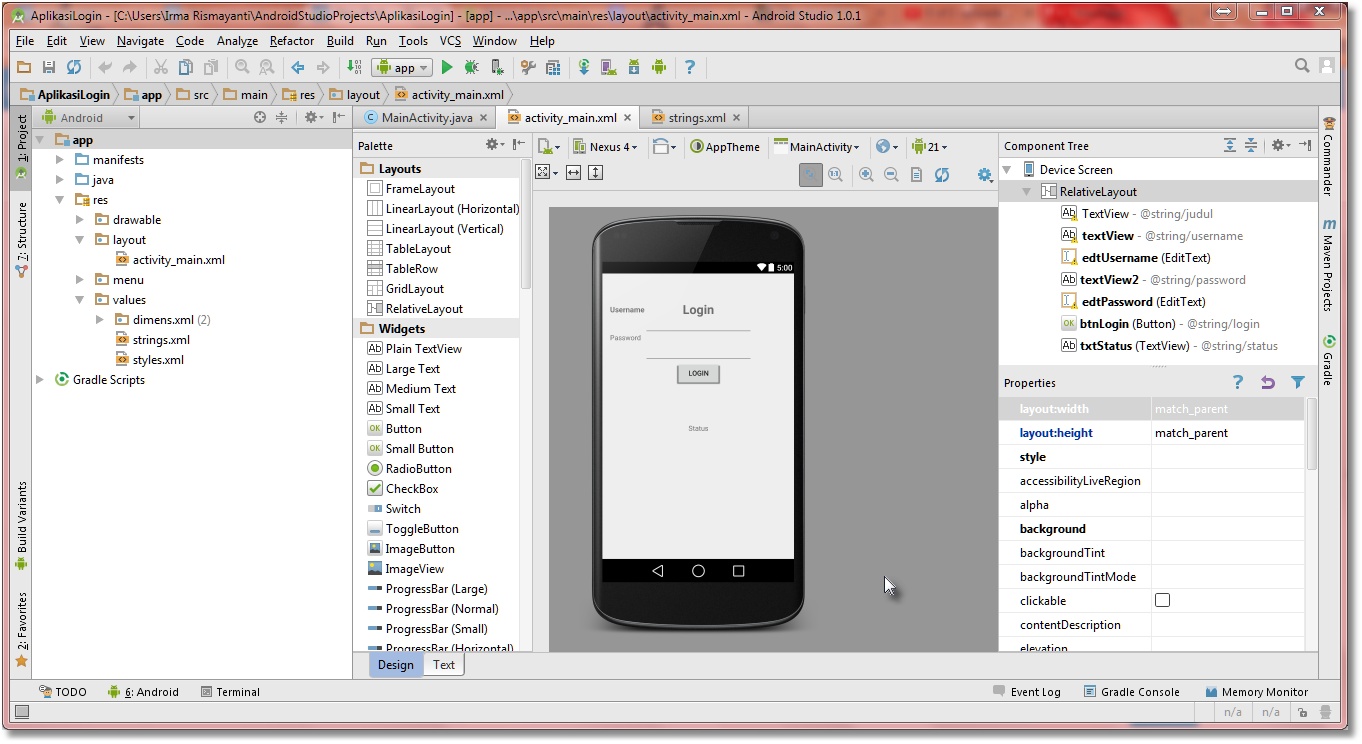Viewport: 1362px width, 744px height.
Task: Launch the debugger bug icon
Action: pos(470,67)
